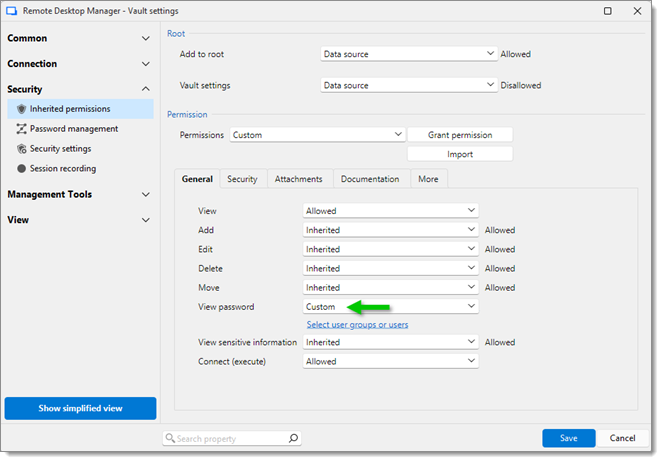Image resolution: width=662 pixels, height=462 pixels.
Task: Click the Security settings shield-gear icon
Action: (22, 149)
